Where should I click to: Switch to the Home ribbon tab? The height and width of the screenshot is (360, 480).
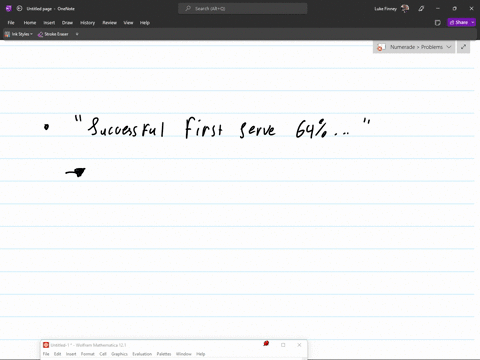[x=30, y=23]
